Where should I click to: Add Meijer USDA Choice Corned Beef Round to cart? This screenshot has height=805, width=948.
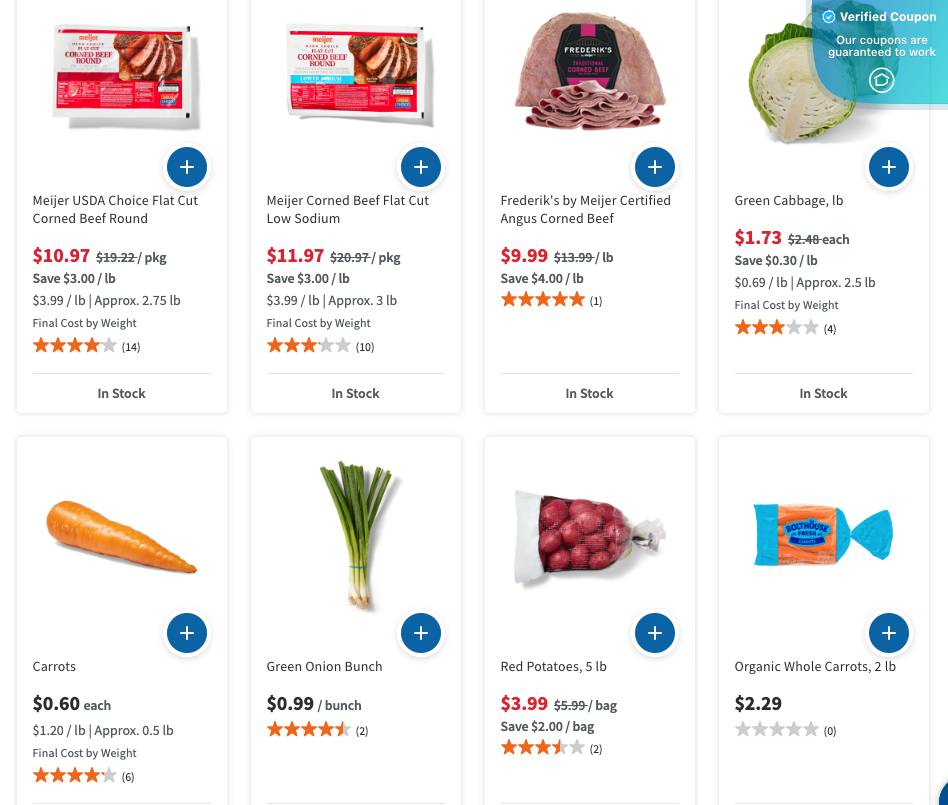click(x=187, y=167)
